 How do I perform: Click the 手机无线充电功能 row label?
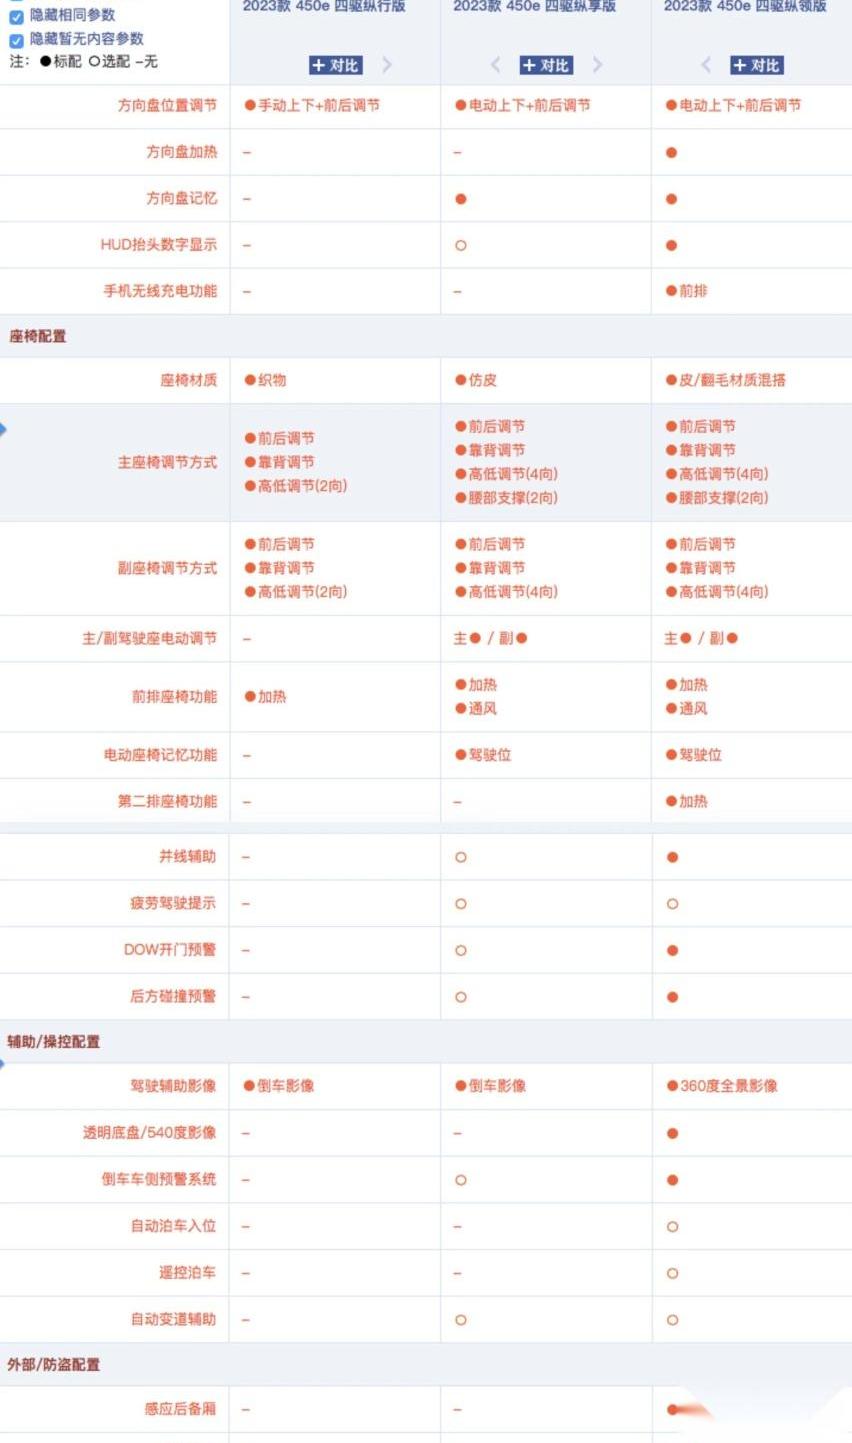160,291
